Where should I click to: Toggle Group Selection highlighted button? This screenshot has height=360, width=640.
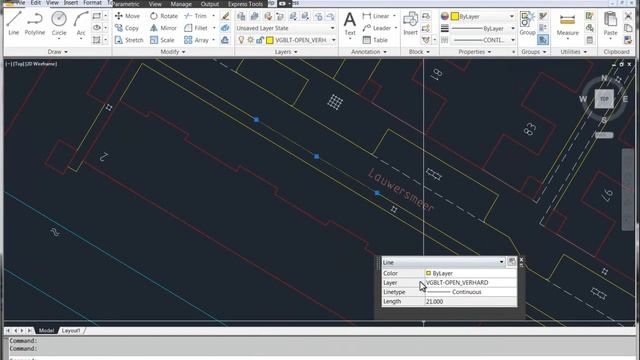[543, 40]
